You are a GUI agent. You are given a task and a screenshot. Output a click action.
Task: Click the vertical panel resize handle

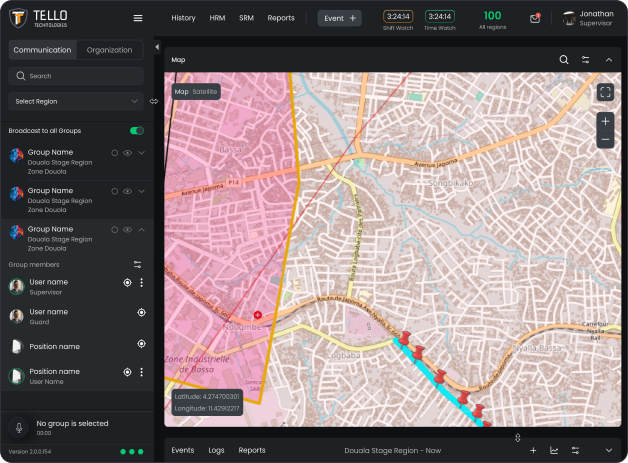pyautogui.click(x=517, y=437)
